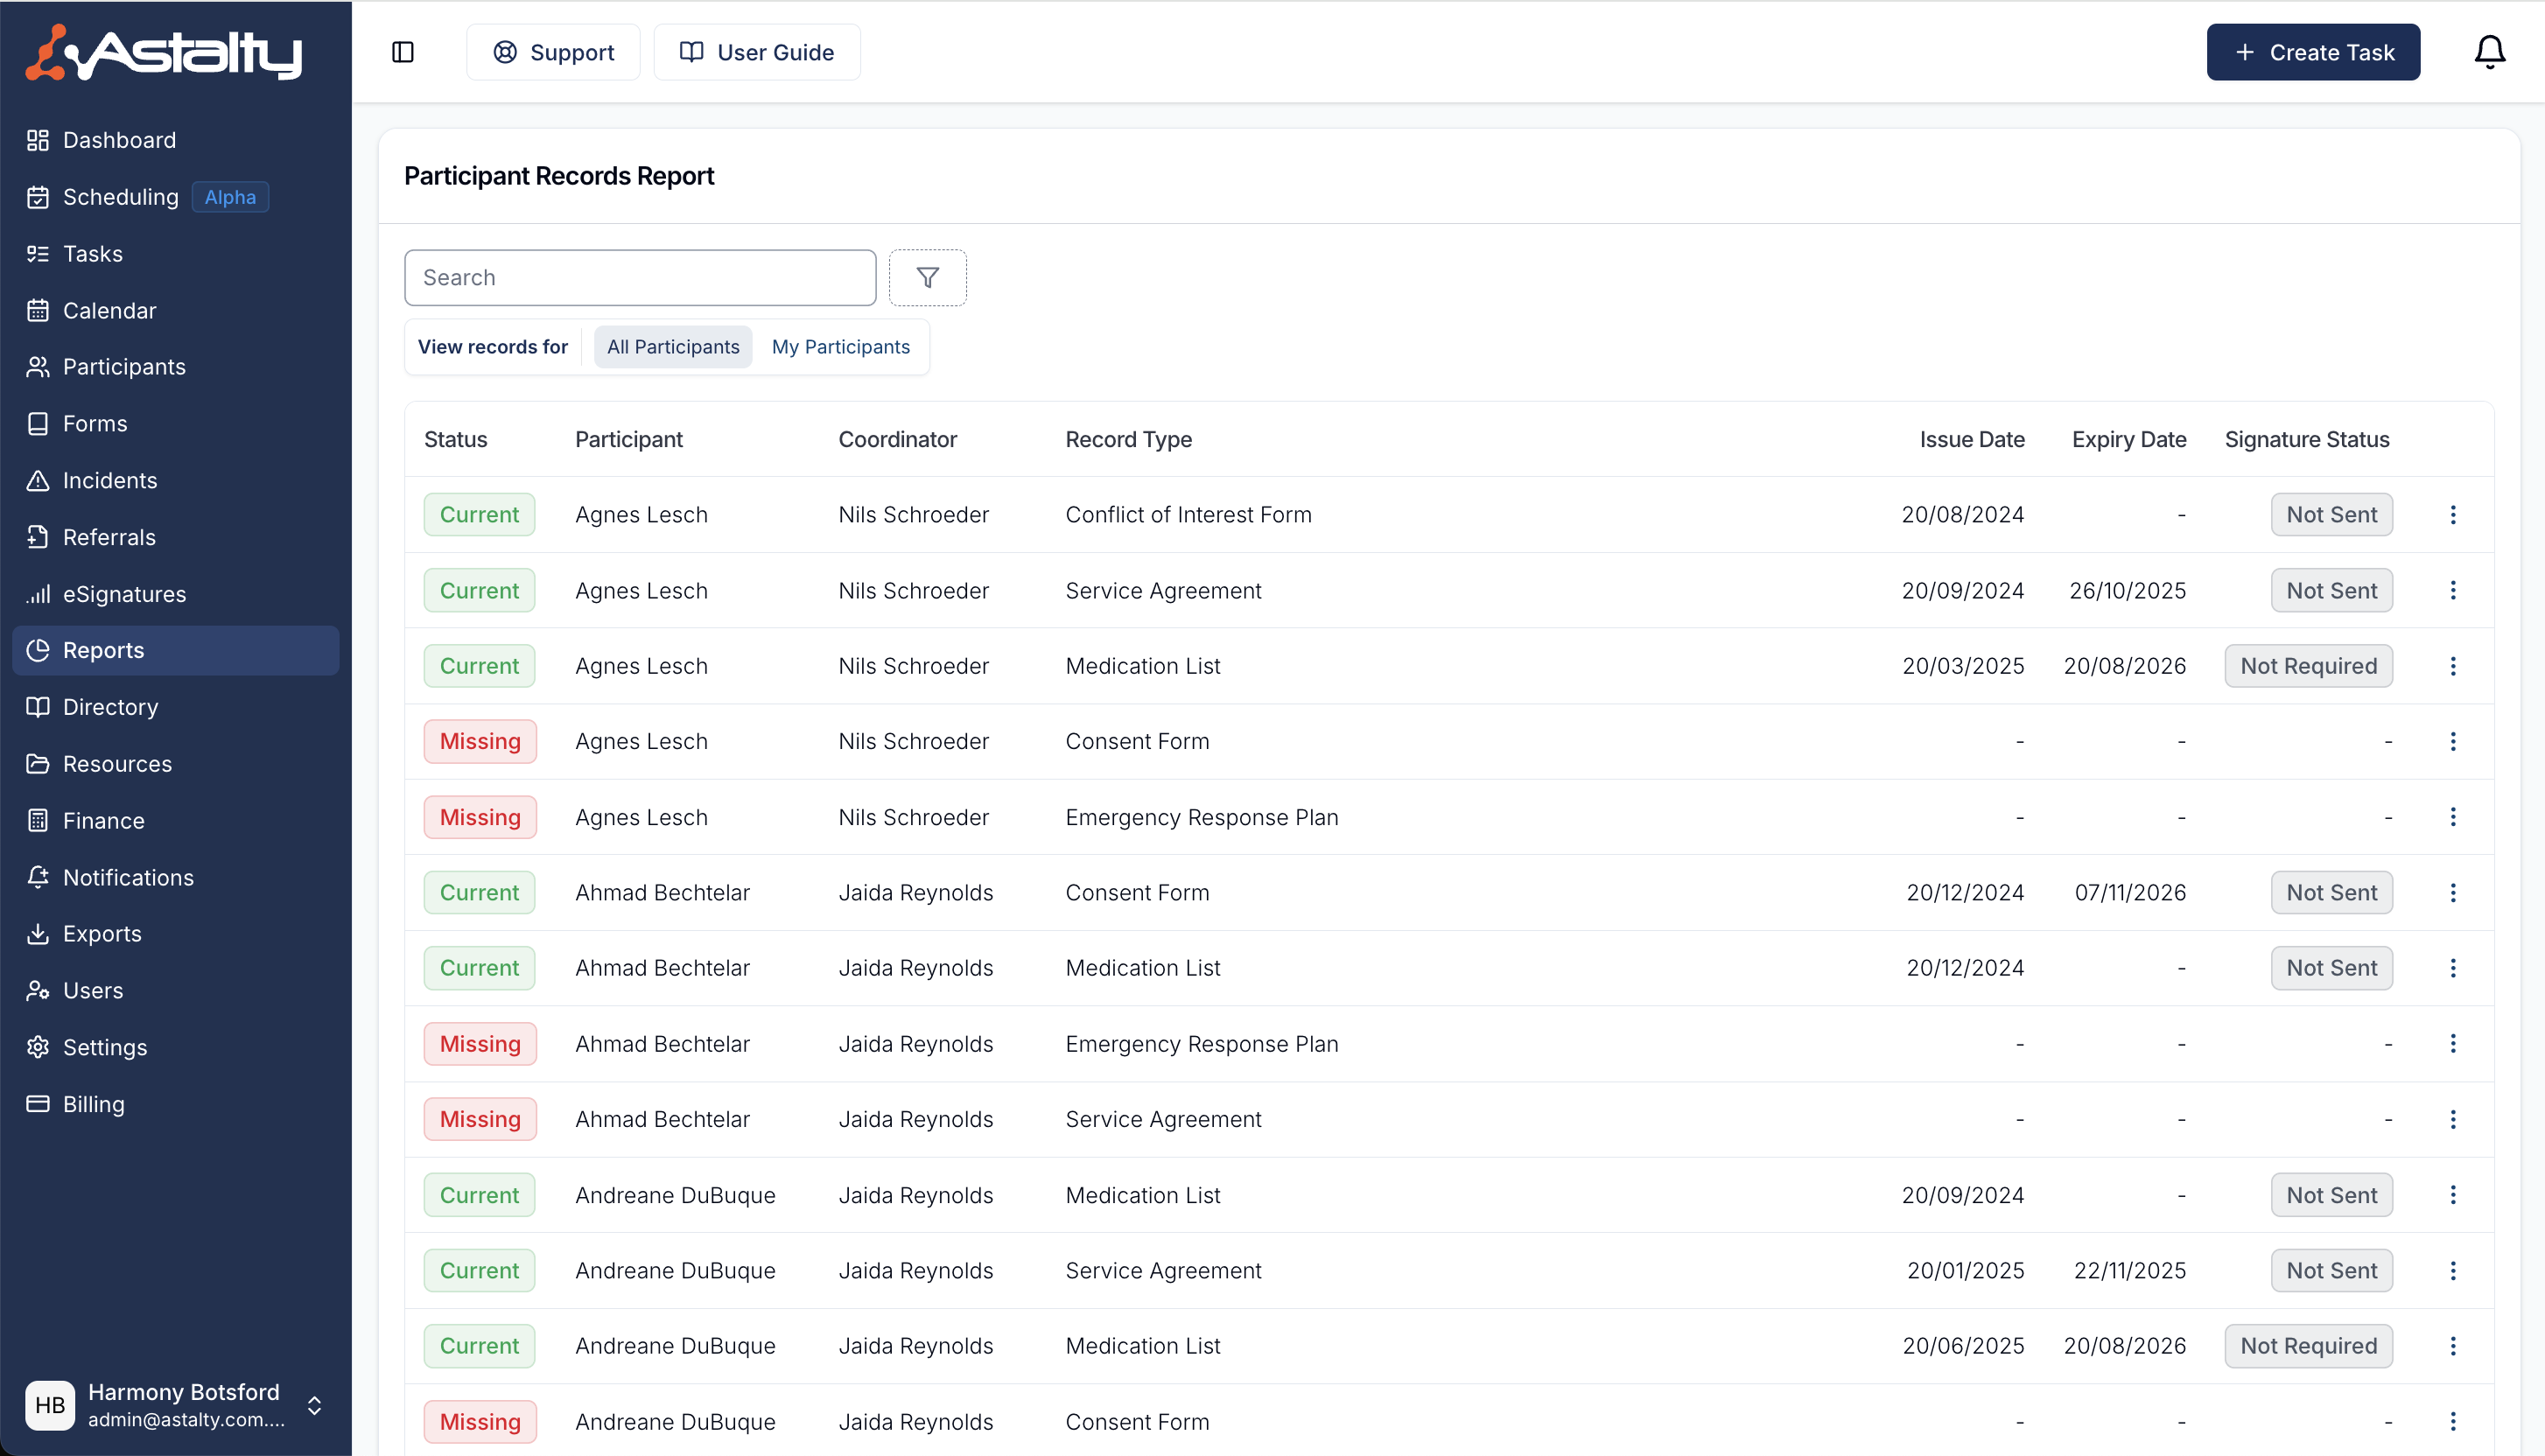The width and height of the screenshot is (2545, 1456).
Task: Focus the Search input field
Action: pyautogui.click(x=640, y=277)
